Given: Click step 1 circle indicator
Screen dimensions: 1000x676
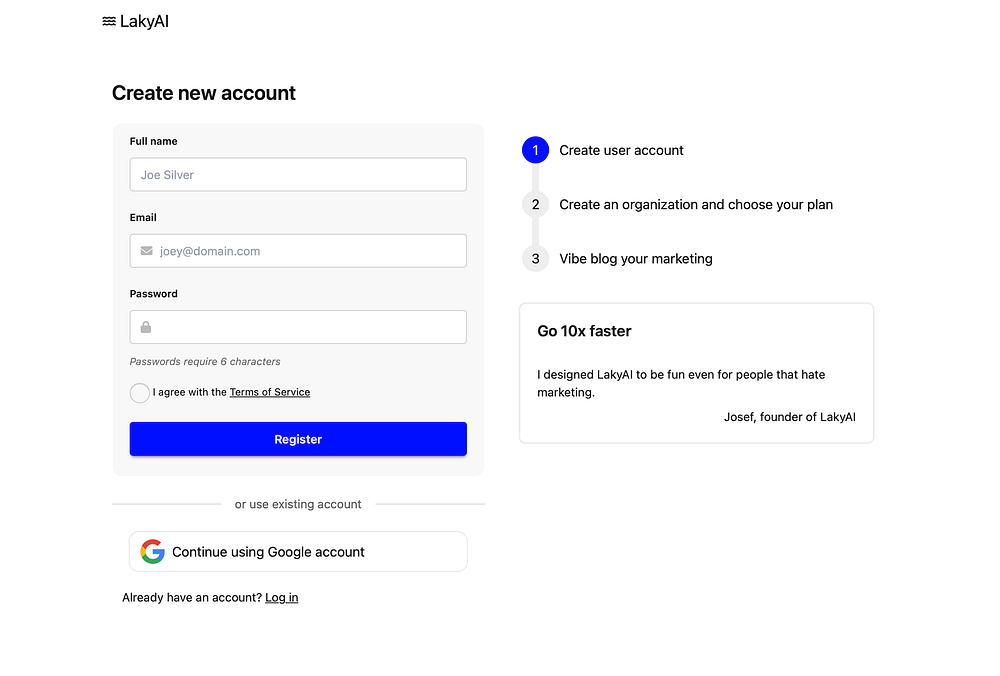Looking at the screenshot, I should pos(535,150).
